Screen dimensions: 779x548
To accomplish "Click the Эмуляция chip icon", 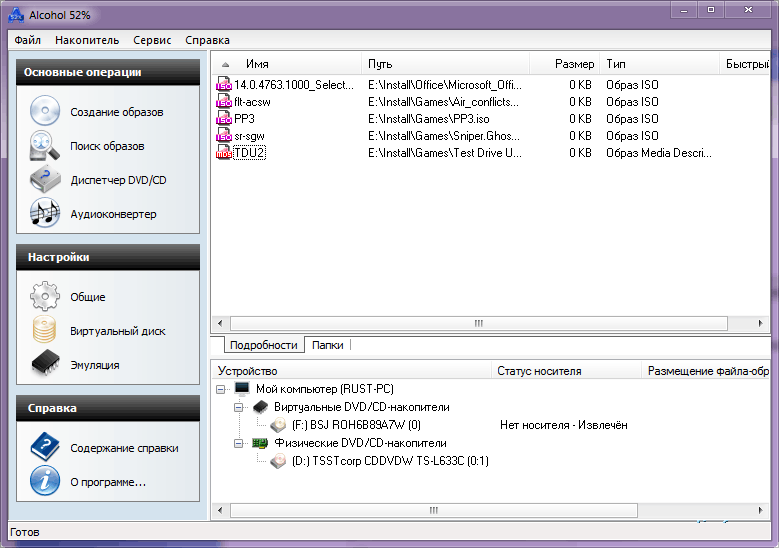I will (x=45, y=363).
